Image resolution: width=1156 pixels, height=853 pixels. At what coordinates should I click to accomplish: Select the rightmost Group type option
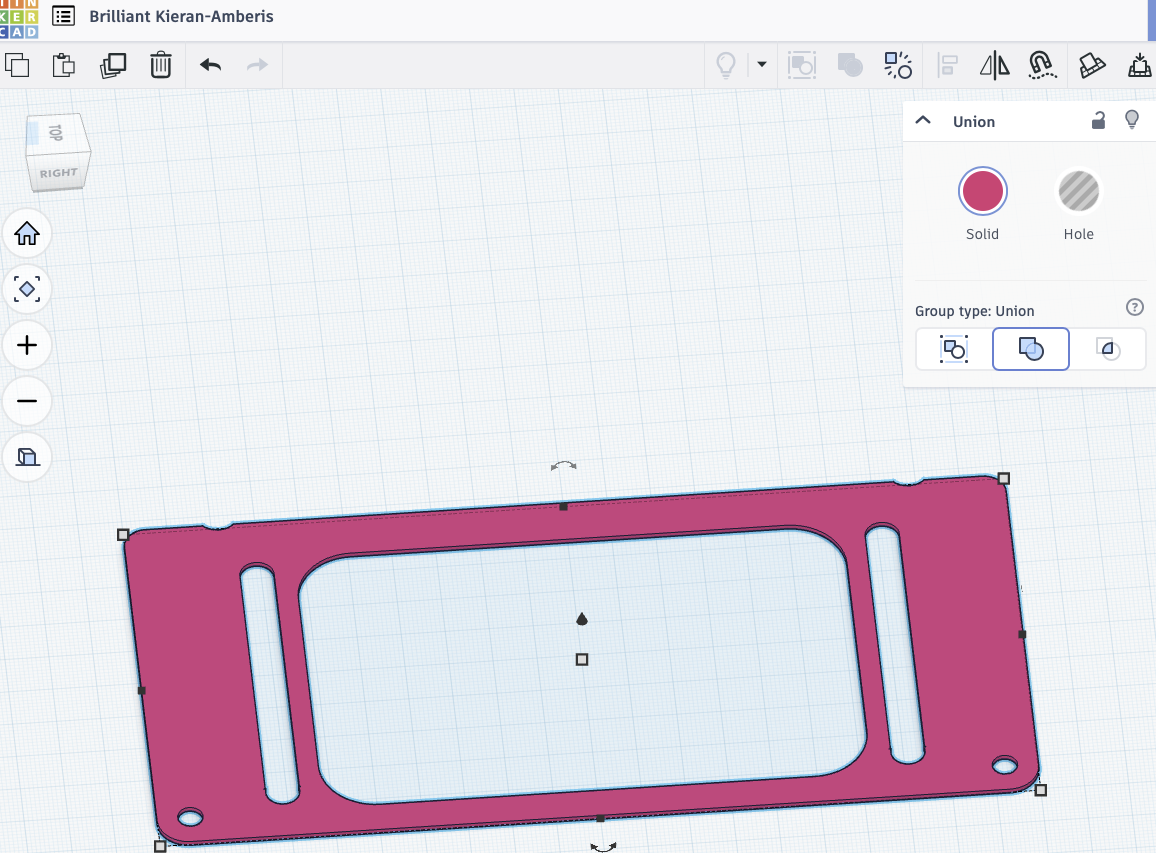(1108, 349)
